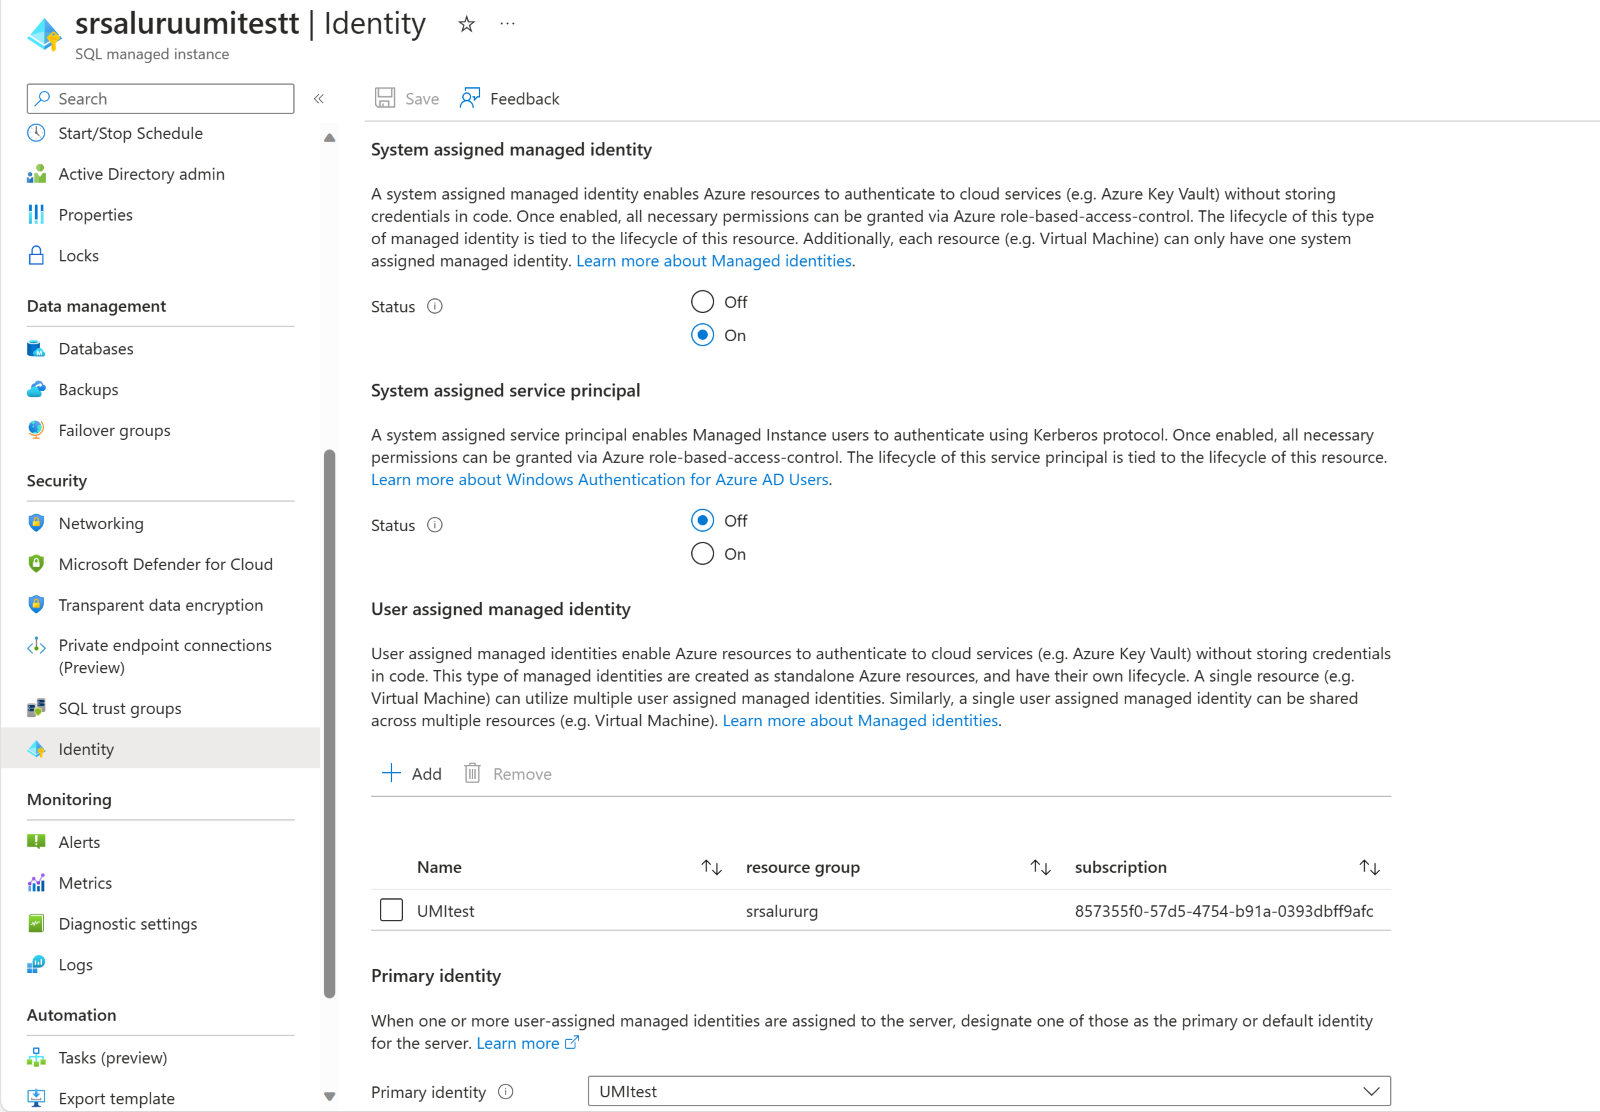
Task: Open the Primary identity dropdown
Action: click(x=989, y=1091)
